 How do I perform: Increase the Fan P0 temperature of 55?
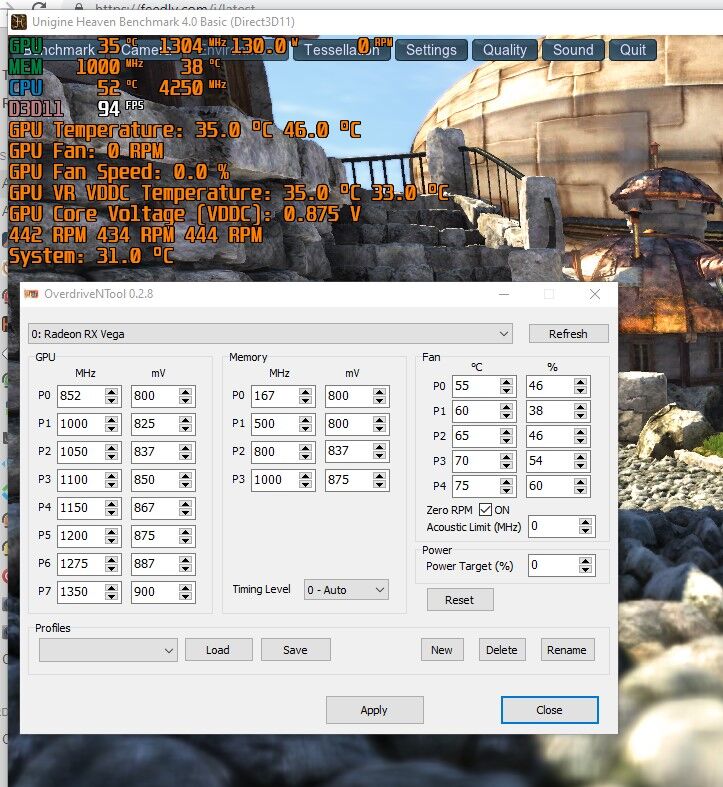pos(507,381)
